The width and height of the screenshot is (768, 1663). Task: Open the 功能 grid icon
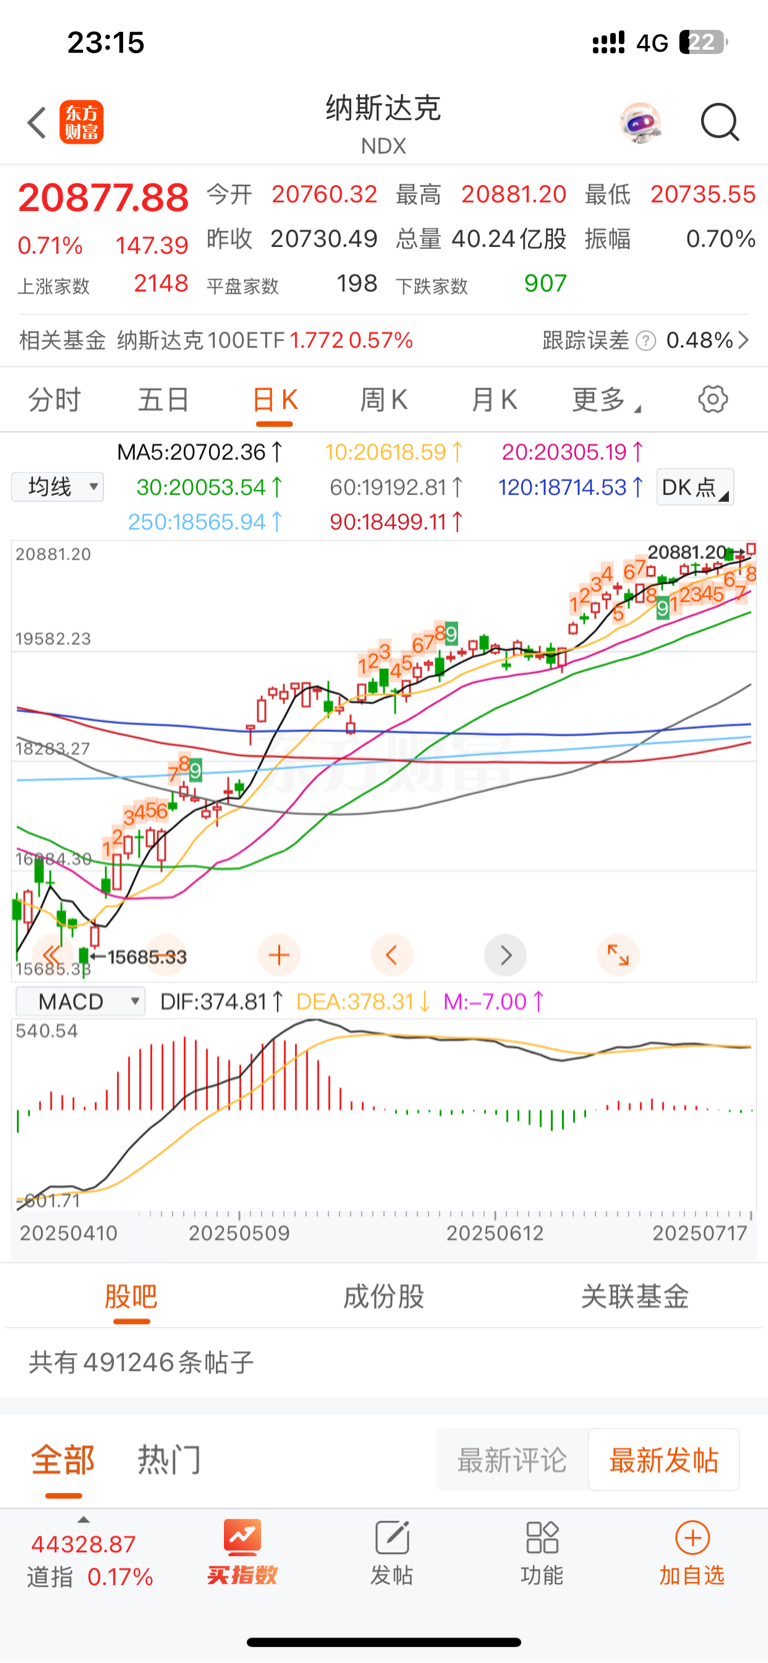tap(542, 1537)
